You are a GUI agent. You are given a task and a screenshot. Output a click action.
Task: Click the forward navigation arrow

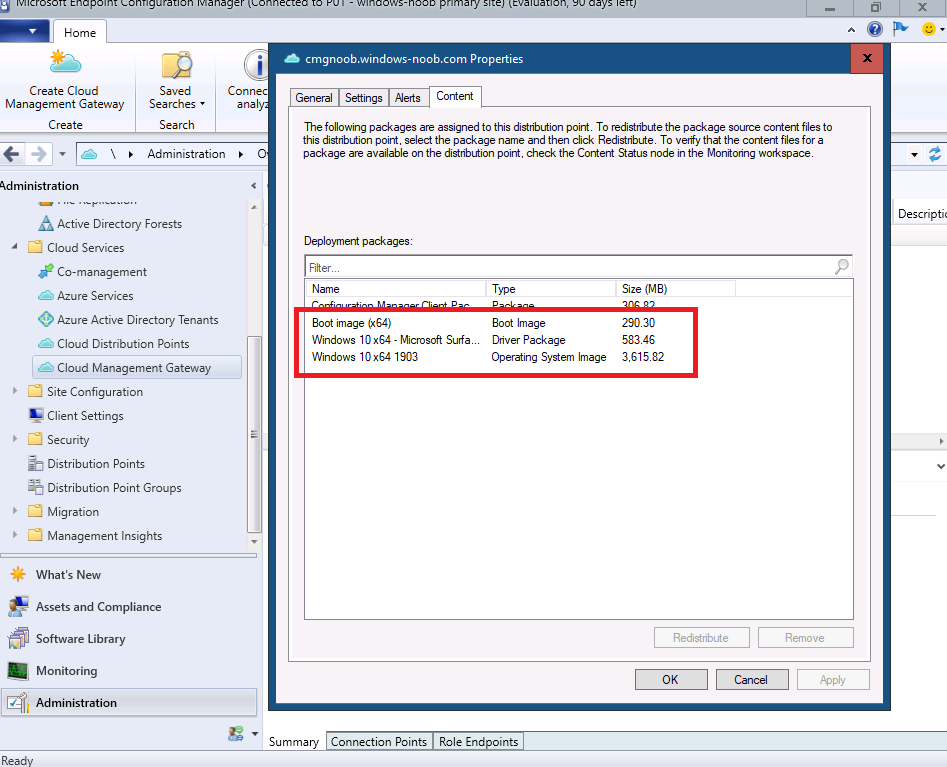pyautogui.click(x=39, y=154)
